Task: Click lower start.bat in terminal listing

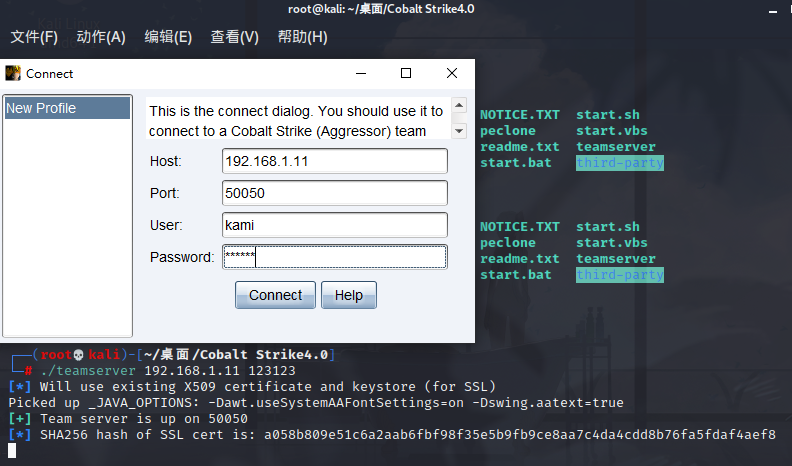Action: tap(516, 275)
